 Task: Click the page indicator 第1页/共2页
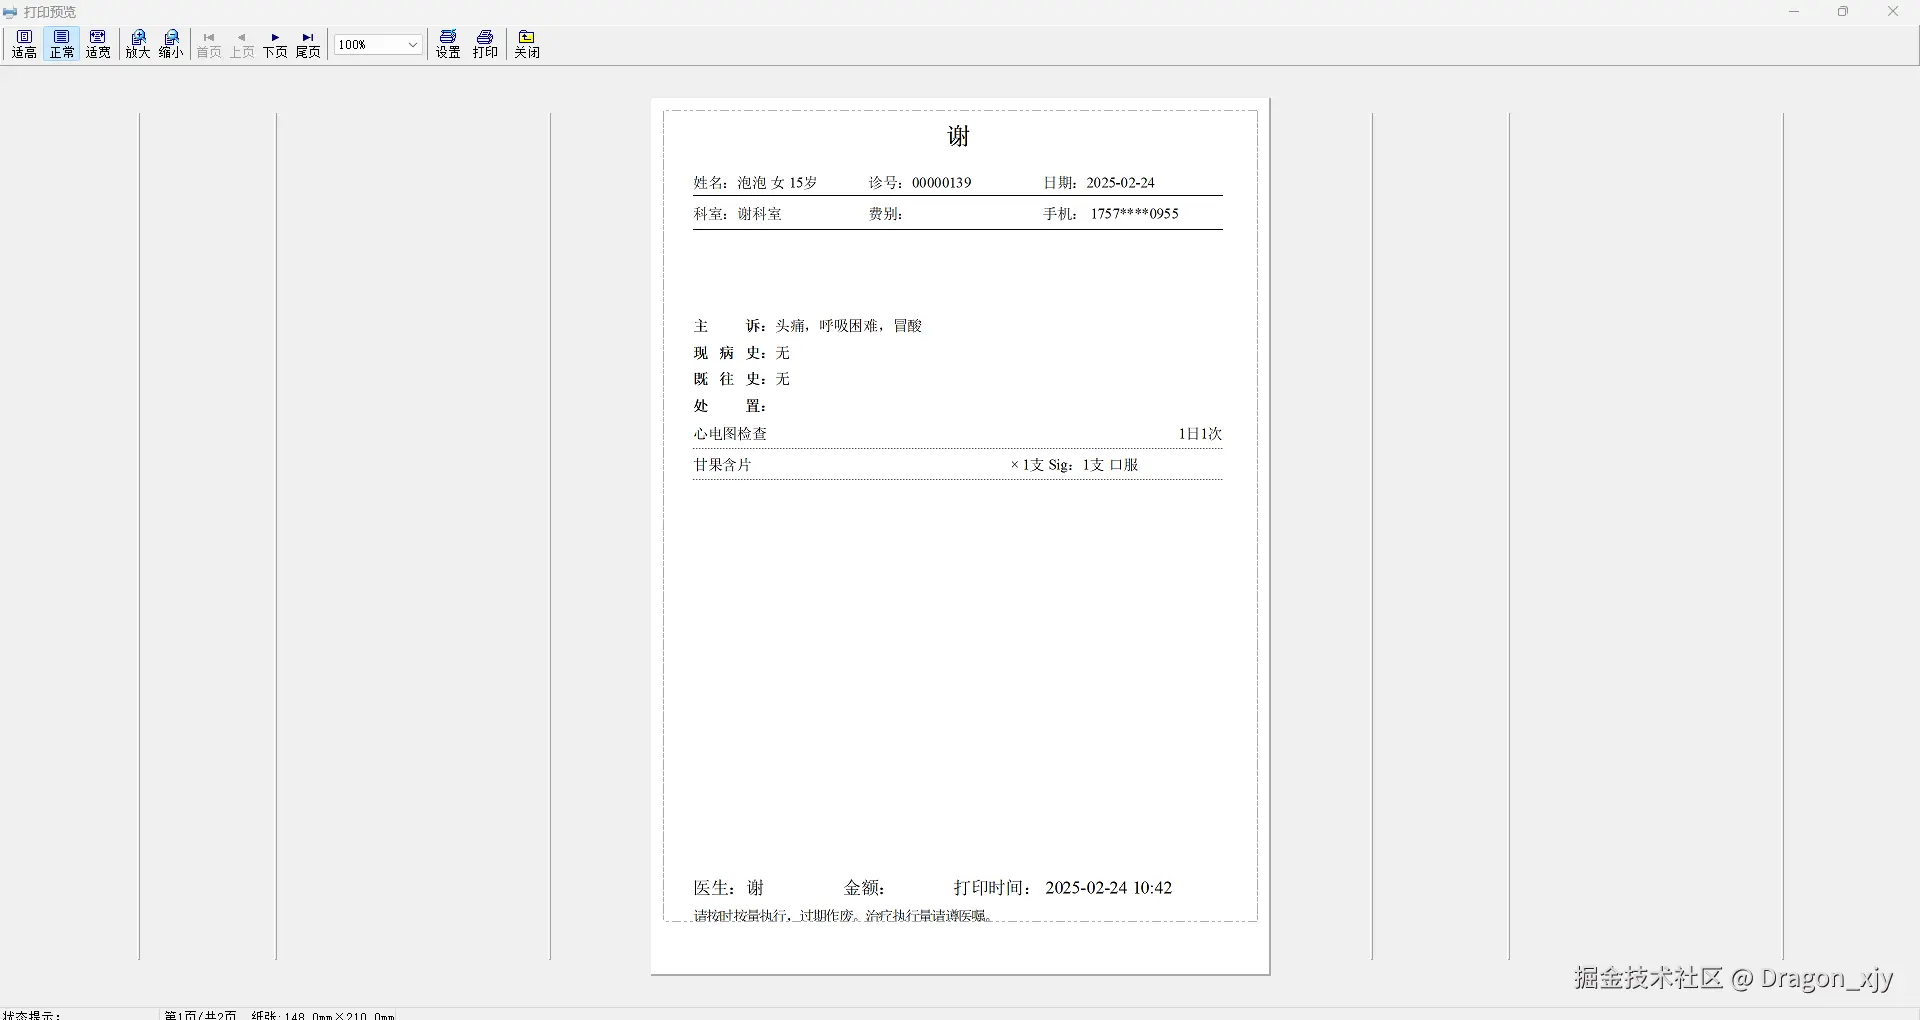[x=201, y=1015]
